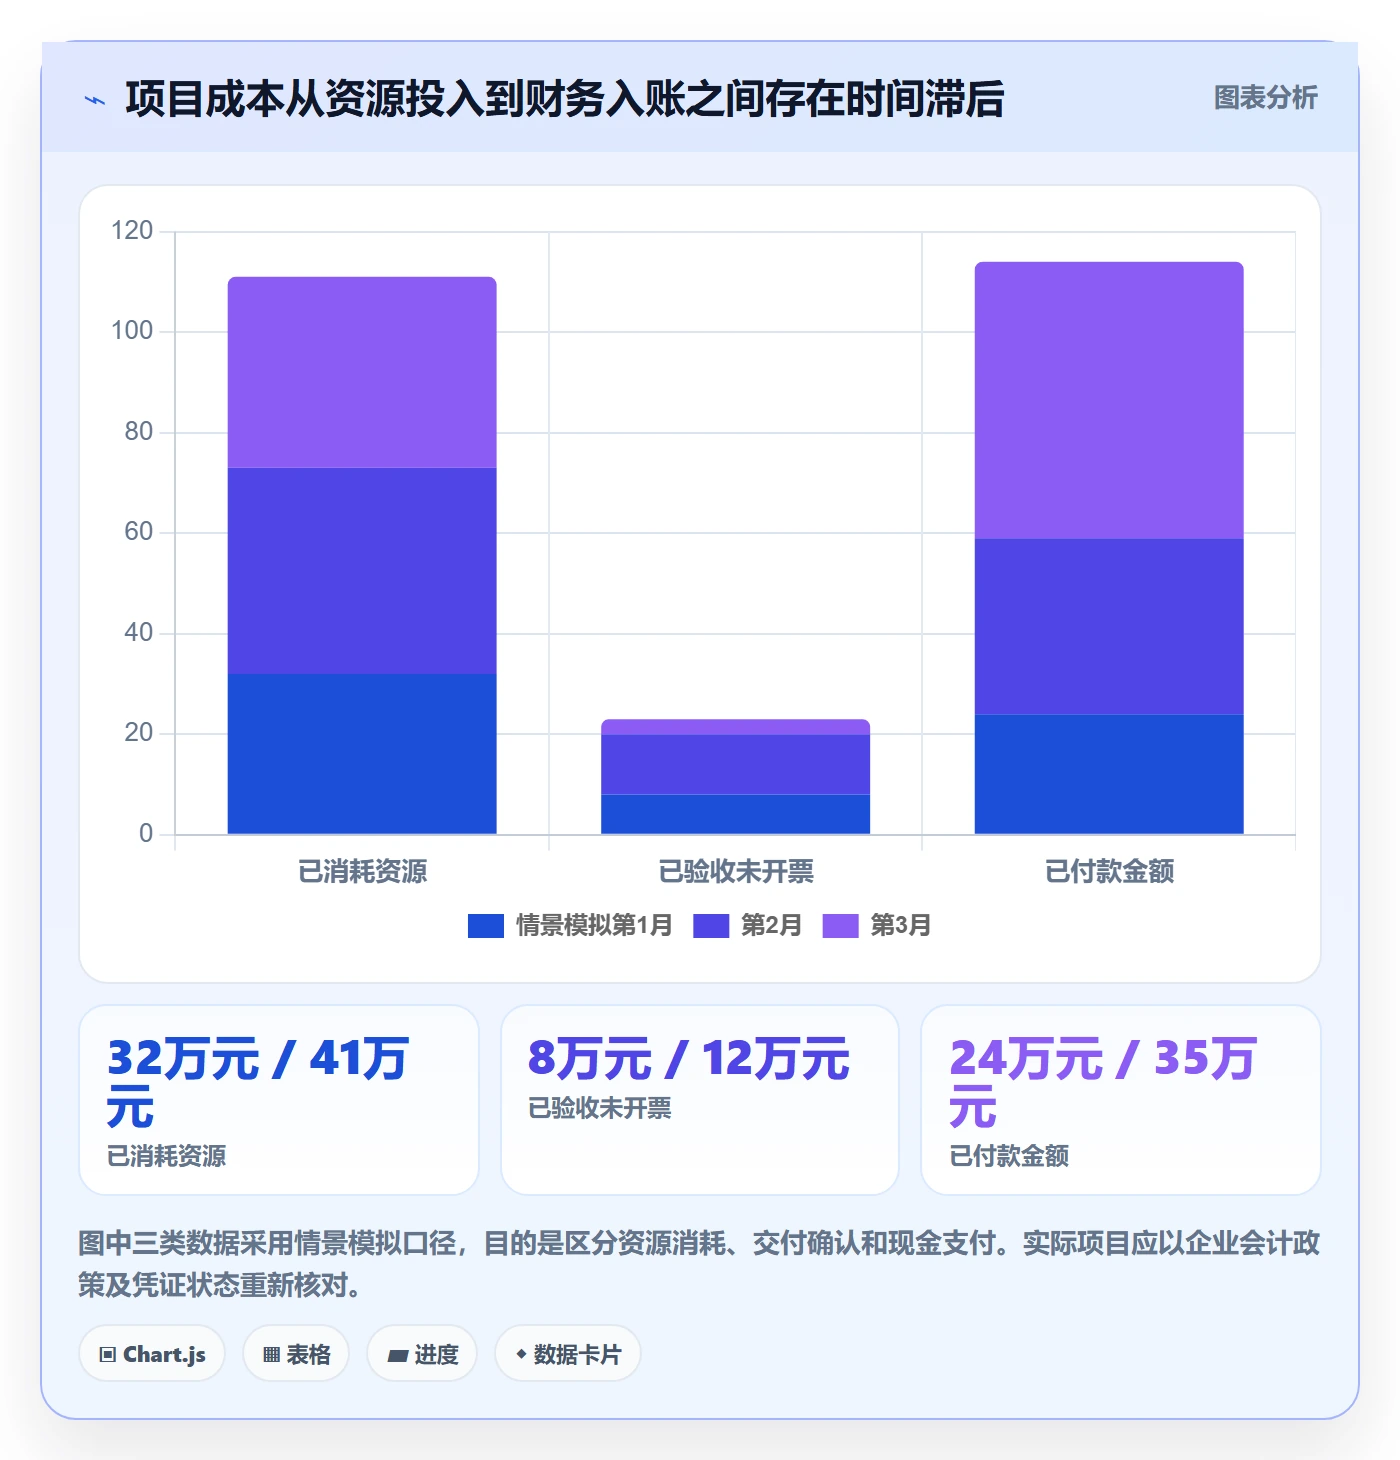
Task: Click the 已验收未开票 x-axis label
Action: pos(735,871)
